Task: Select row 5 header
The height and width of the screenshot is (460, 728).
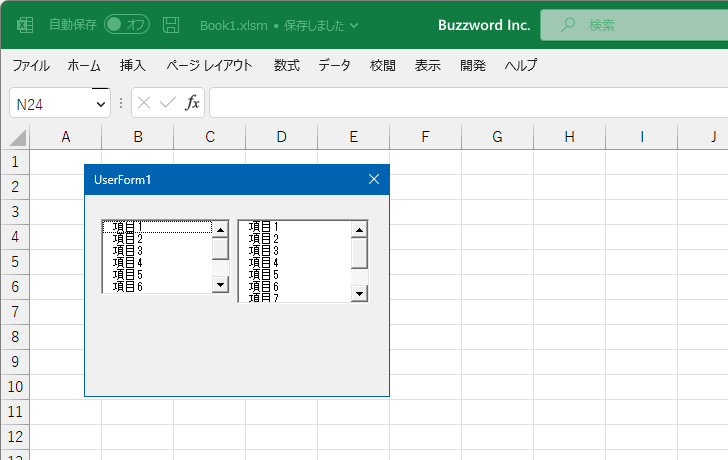Action: tap(15, 262)
